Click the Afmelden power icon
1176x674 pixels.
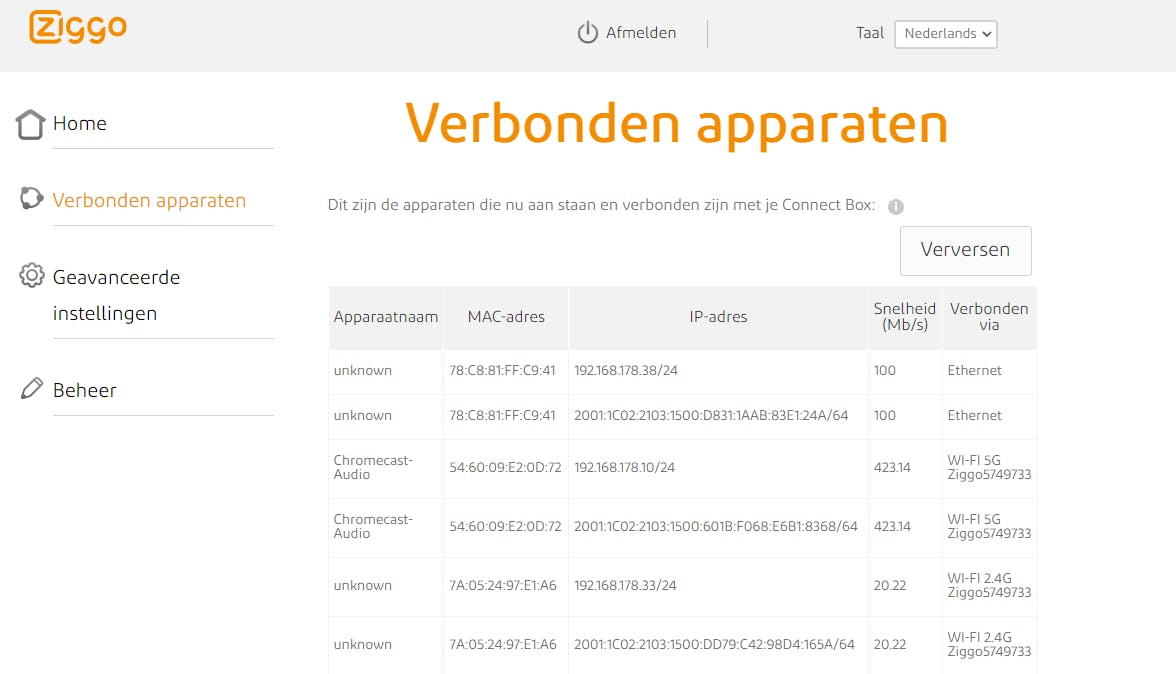(x=587, y=33)
